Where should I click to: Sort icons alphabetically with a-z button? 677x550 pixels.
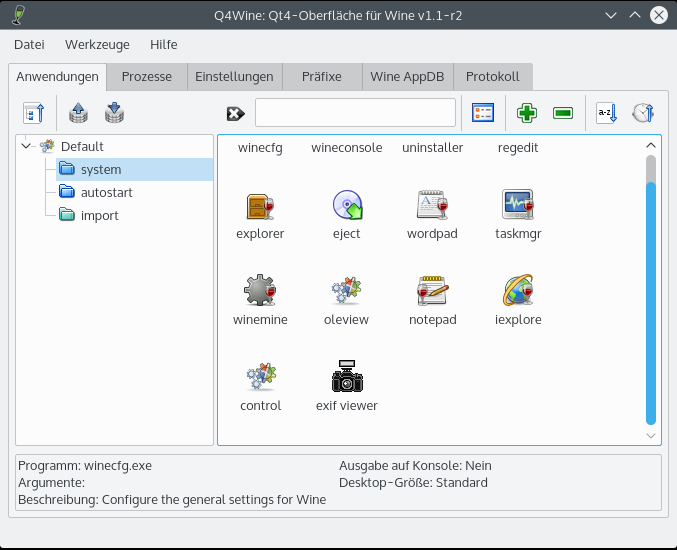point(607,113)
